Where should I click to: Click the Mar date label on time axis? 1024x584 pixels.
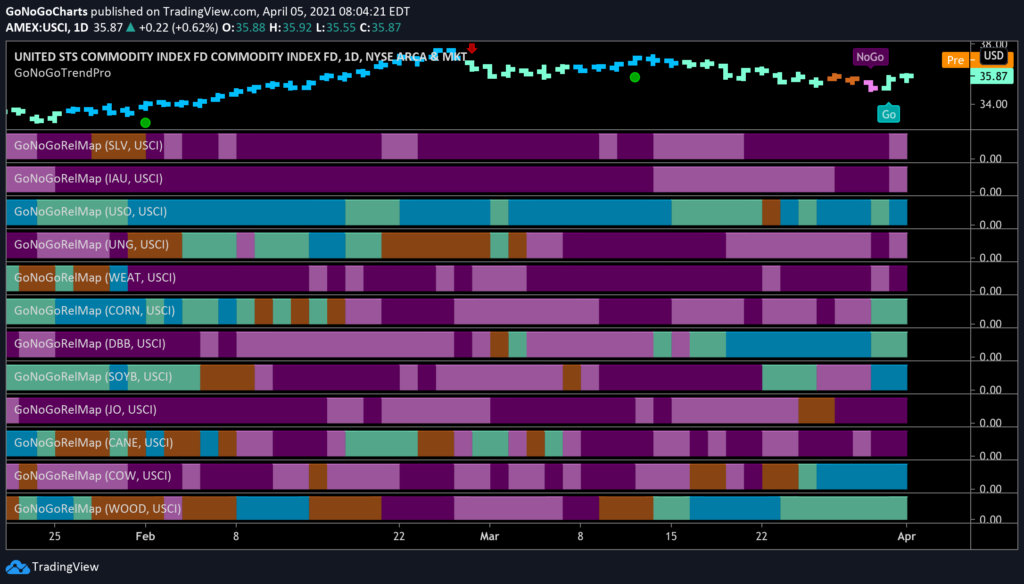click(x=489, y=536)
